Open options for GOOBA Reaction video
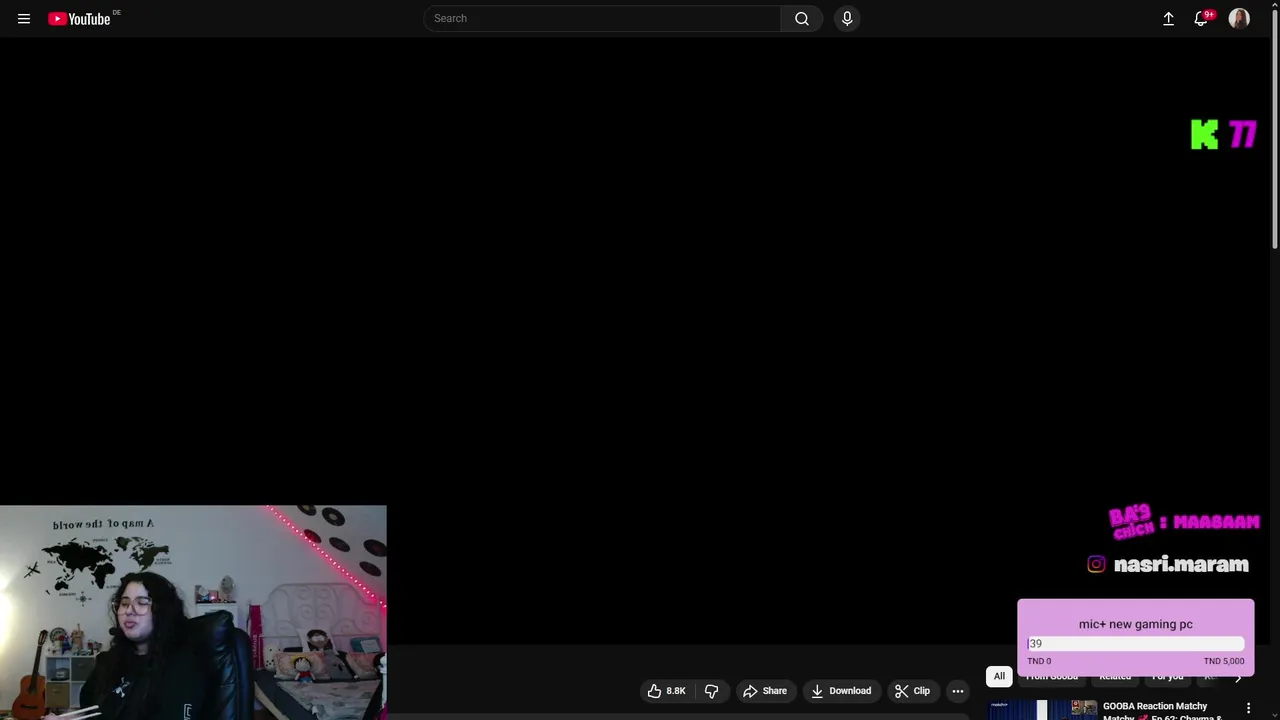Image resolution: width=1280 pixels, height=720 pixels. [1248, 708]
